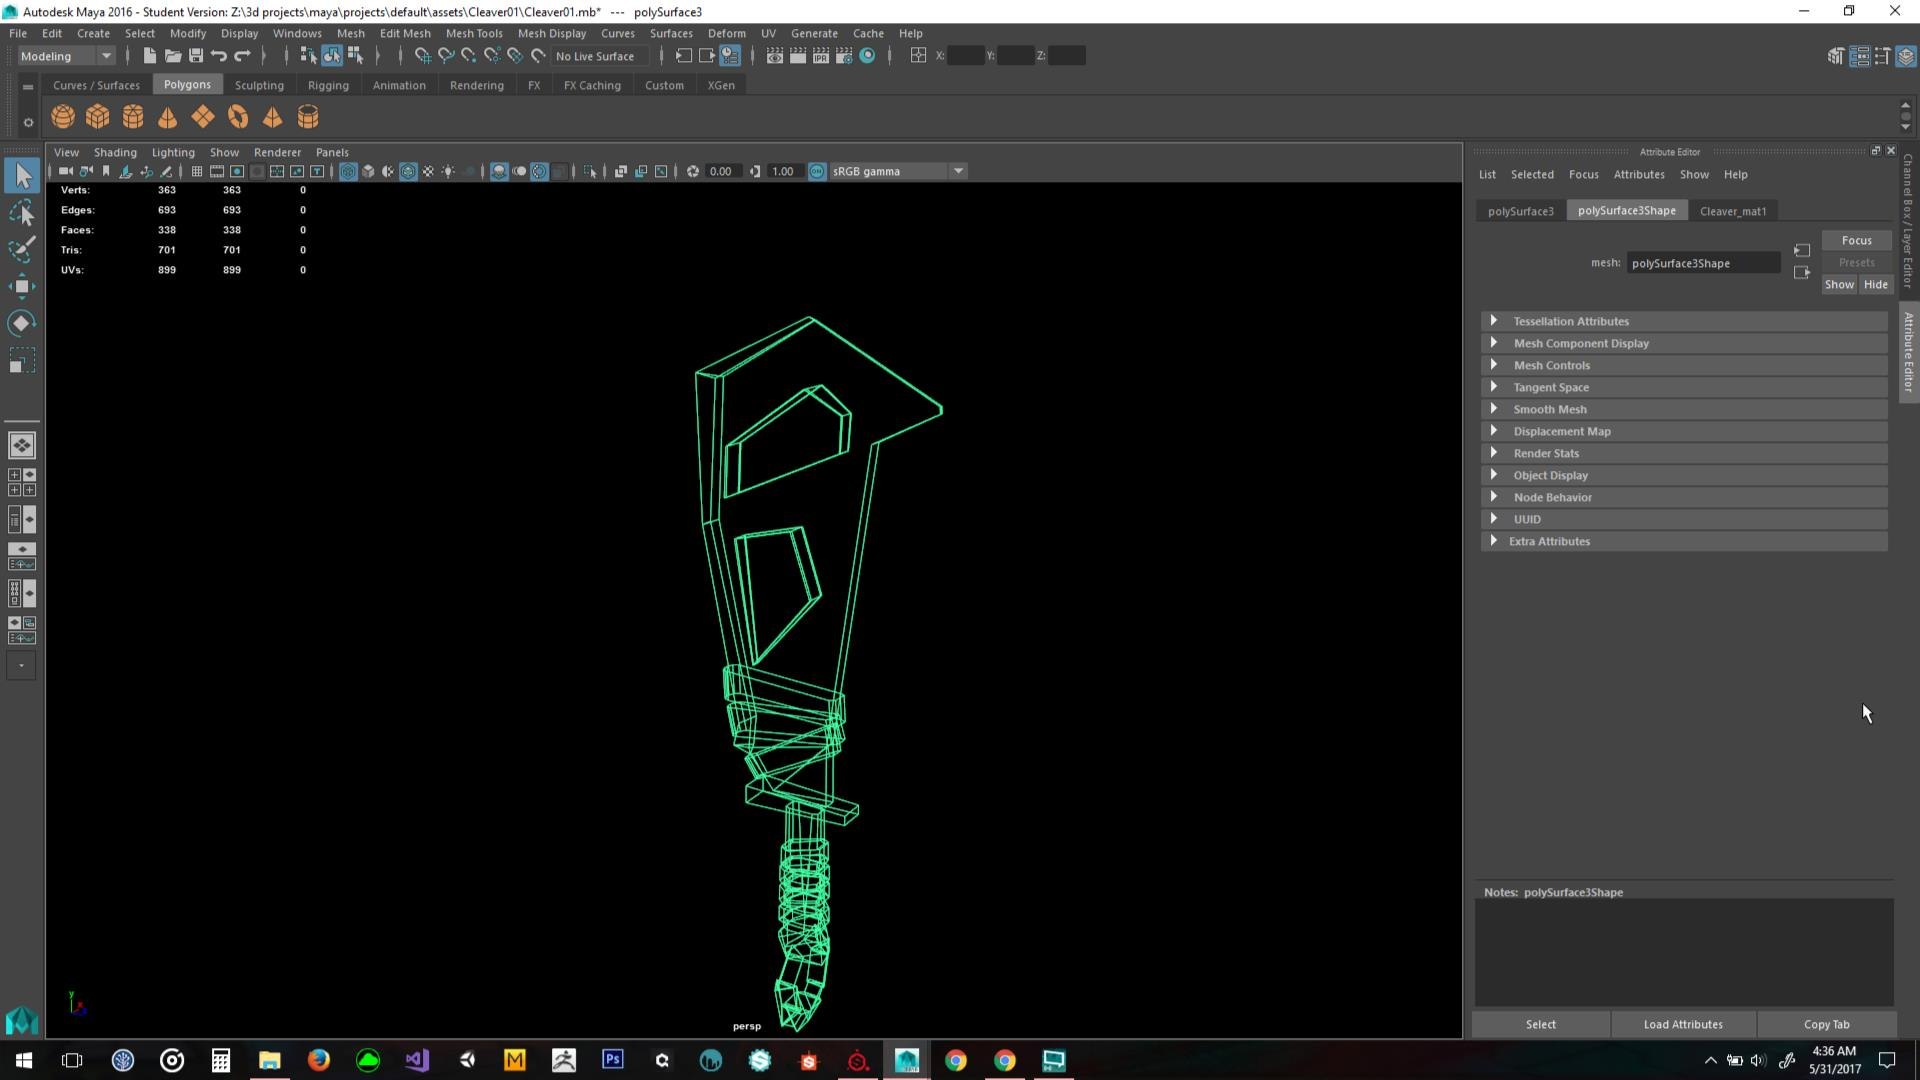Click the Redo arrow icon
This screenshot has height=1080, width=1920.
point(242,56)
